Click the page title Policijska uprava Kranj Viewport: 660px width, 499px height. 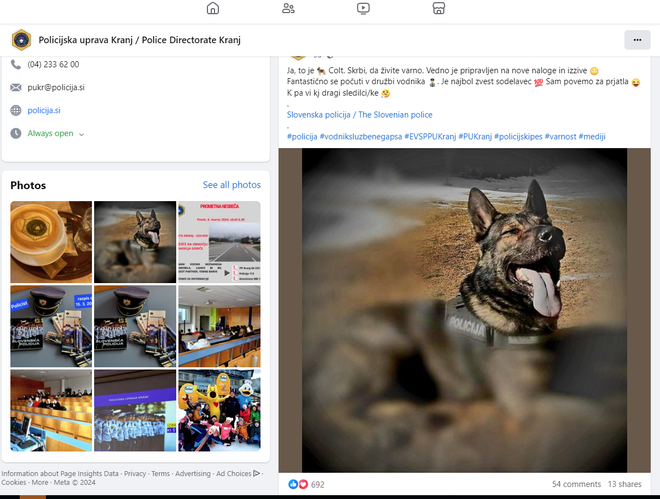140,40
